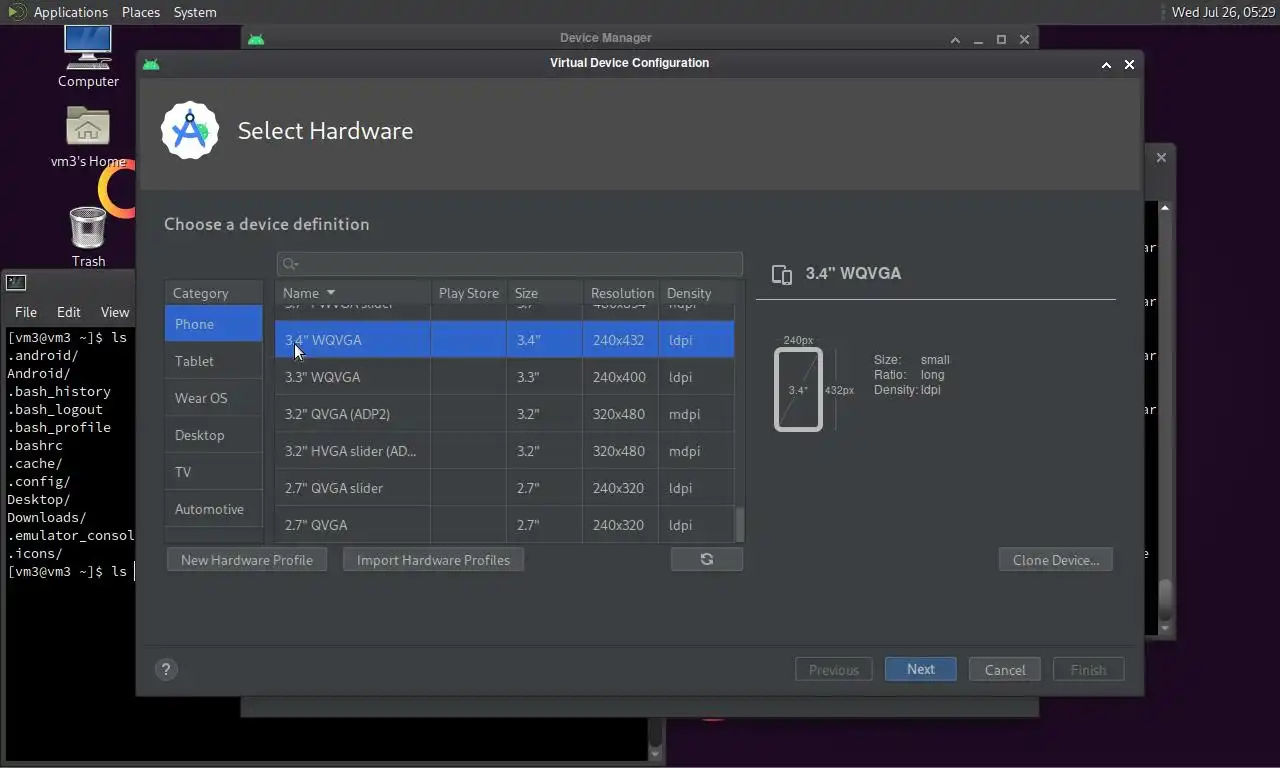Select the Automotive category
The height and width of the screenshot is (768, 1280).
click(213, 509)
